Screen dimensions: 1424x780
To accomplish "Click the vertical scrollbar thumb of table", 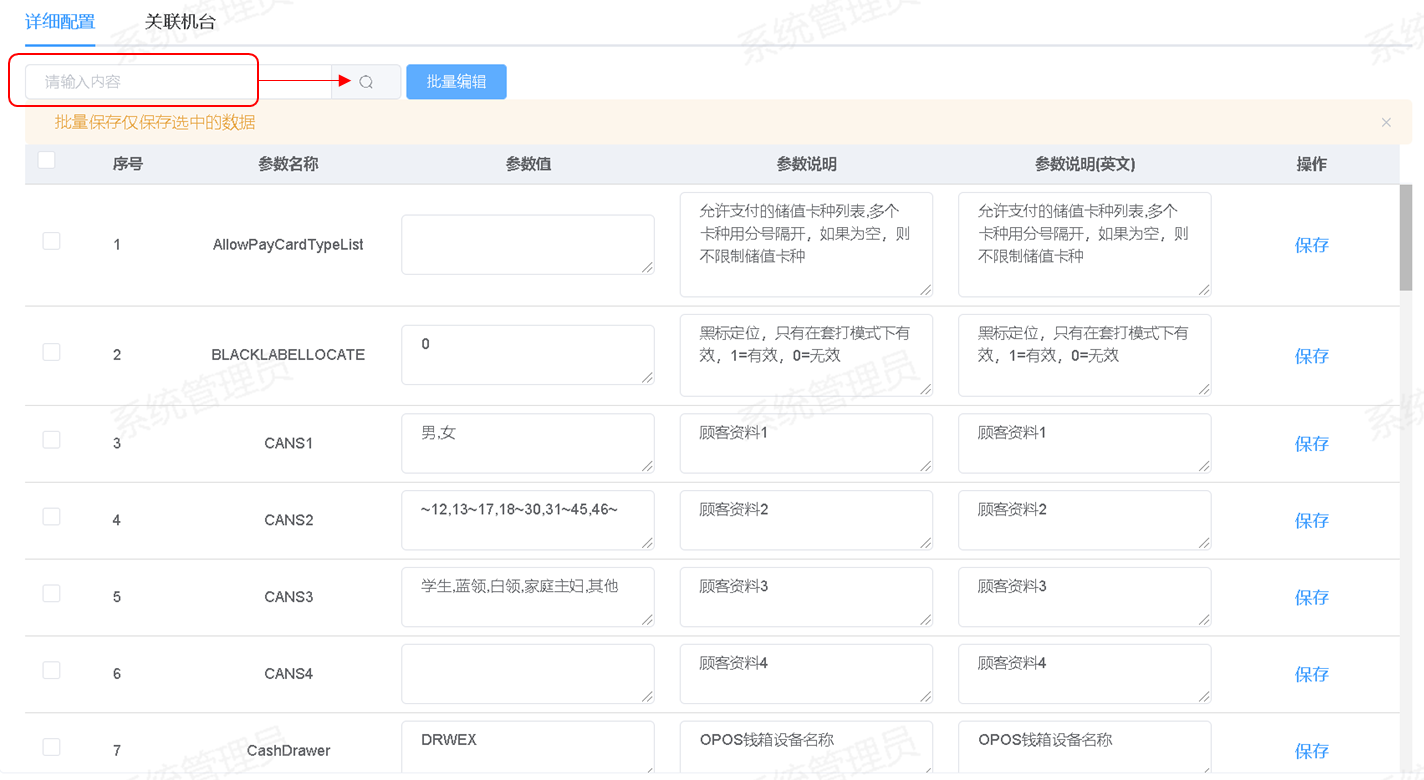I will click(x=1405, y=236).
